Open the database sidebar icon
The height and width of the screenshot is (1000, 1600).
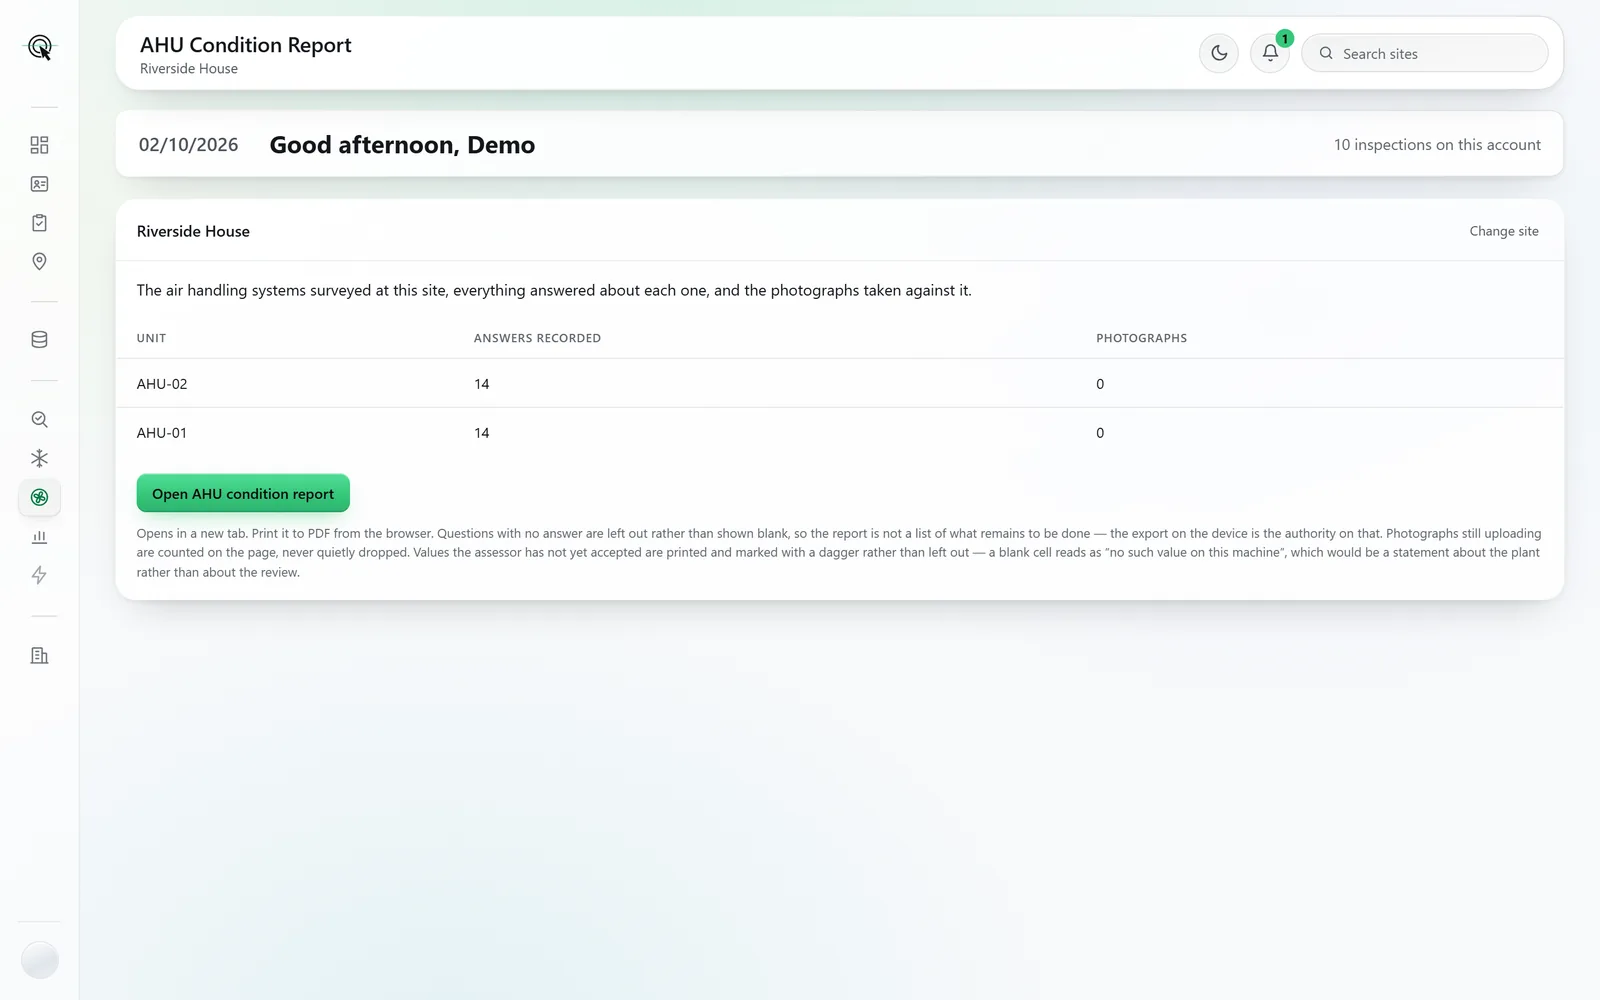(x=39, y=340)
